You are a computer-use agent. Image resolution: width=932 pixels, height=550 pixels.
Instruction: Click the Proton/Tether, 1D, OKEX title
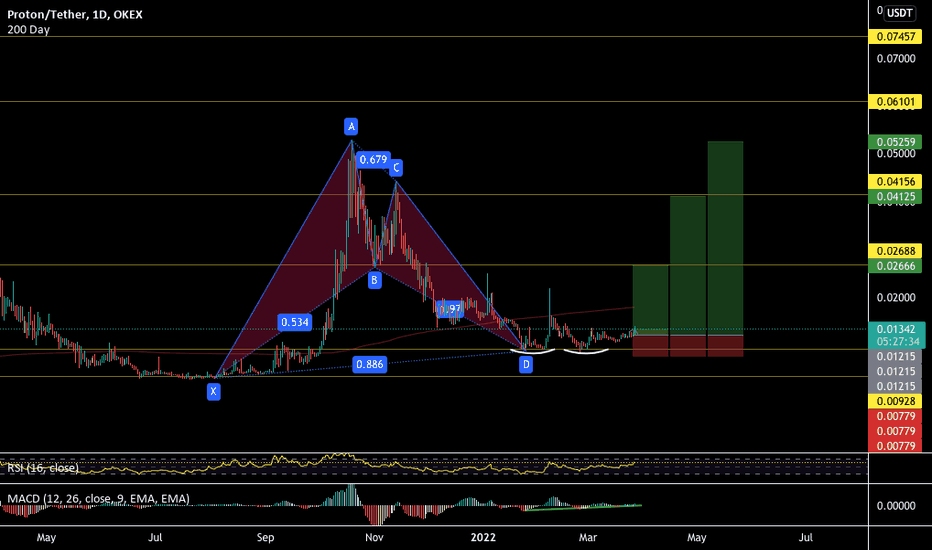(75, 14)
